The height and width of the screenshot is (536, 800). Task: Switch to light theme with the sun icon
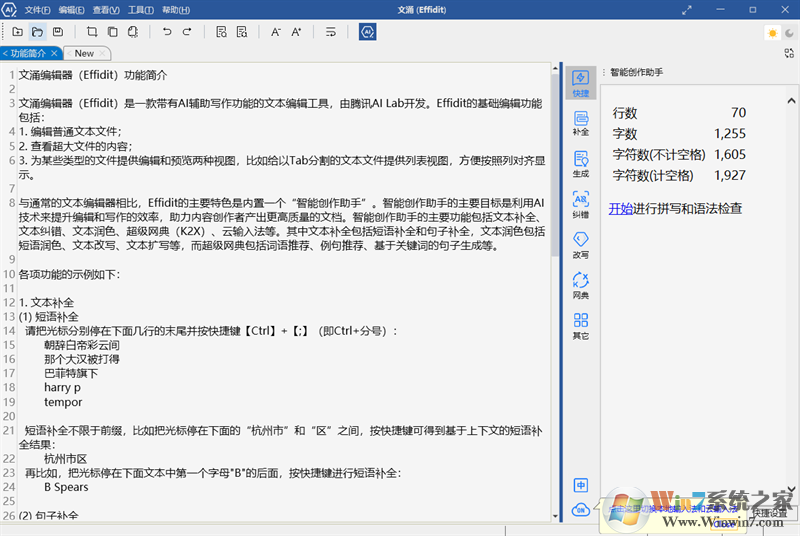click(x=772, y=33)
